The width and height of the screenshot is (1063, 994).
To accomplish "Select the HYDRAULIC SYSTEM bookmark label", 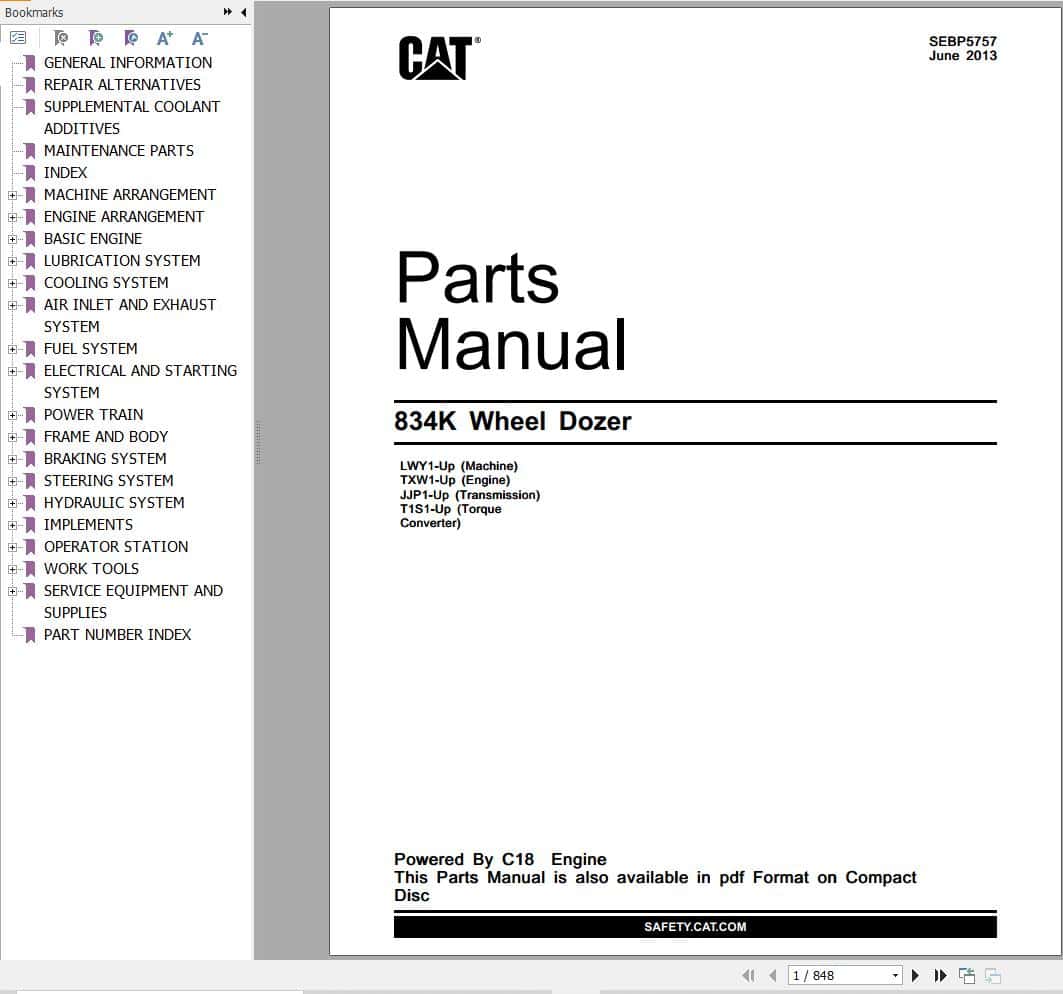I will [114, 502].
